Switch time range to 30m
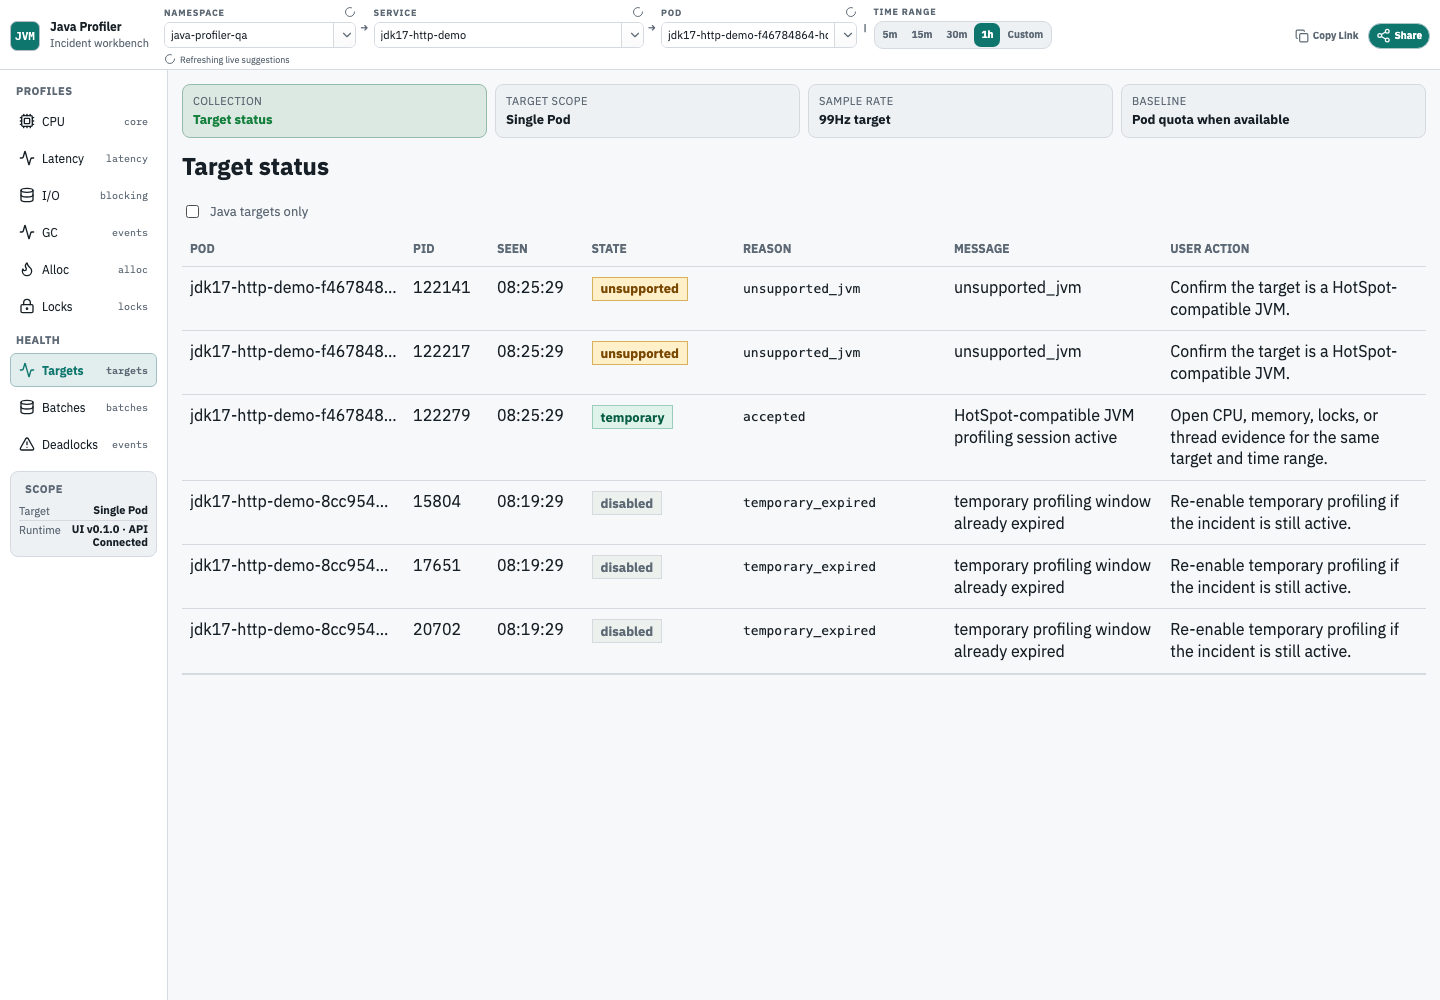The width and height of the screenshot is (1440, 1000). click(x=957, y=35)
